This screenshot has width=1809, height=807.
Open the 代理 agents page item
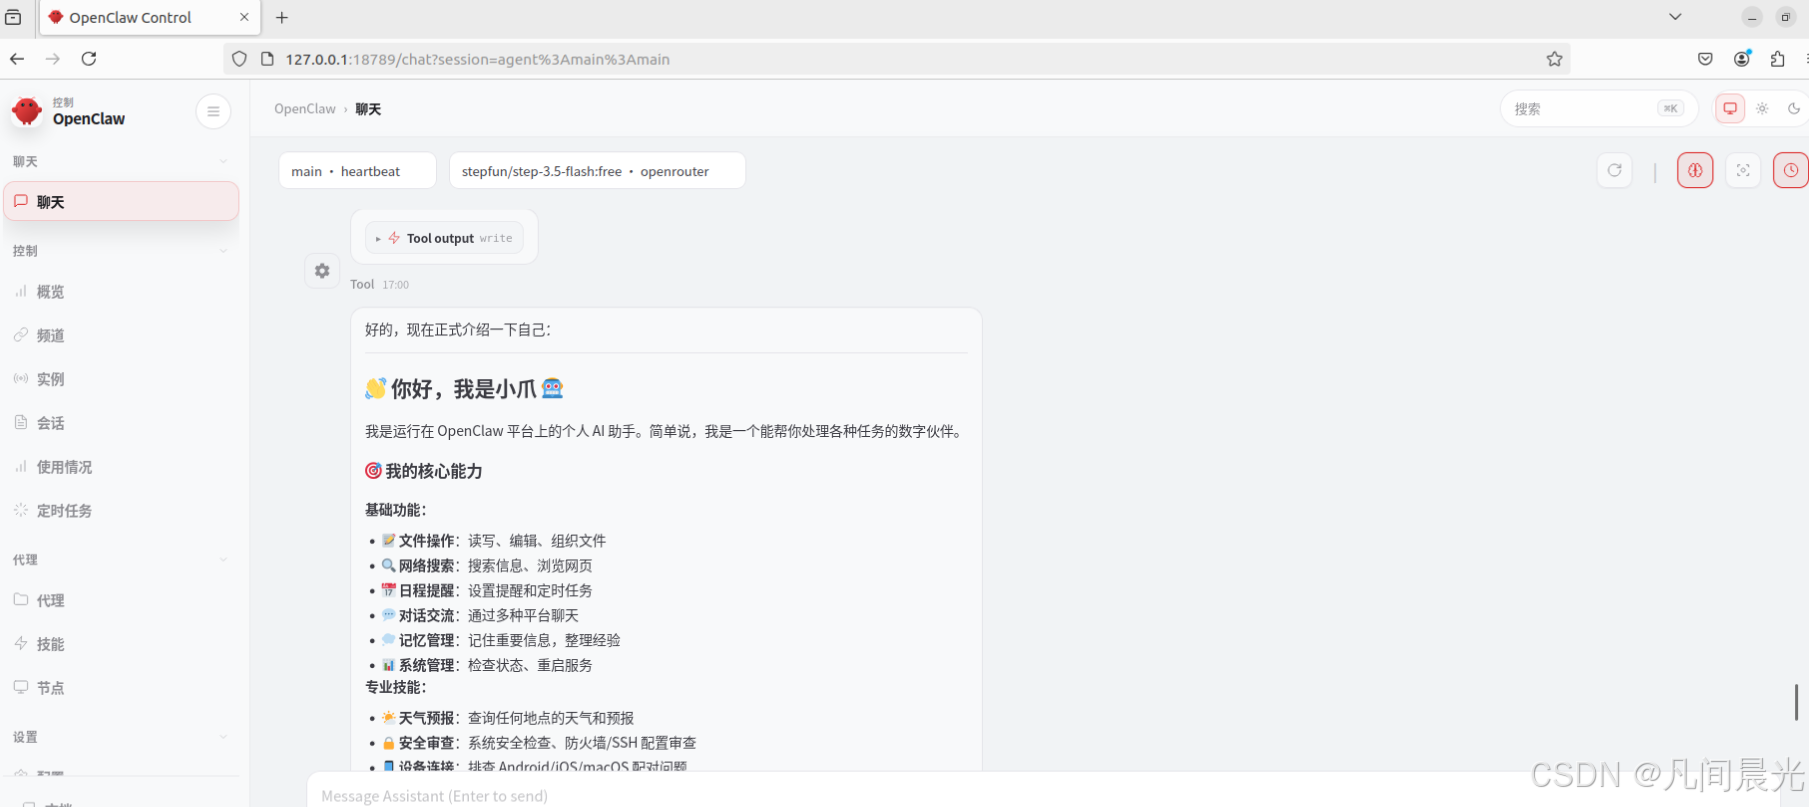click(x=121, y=600)
